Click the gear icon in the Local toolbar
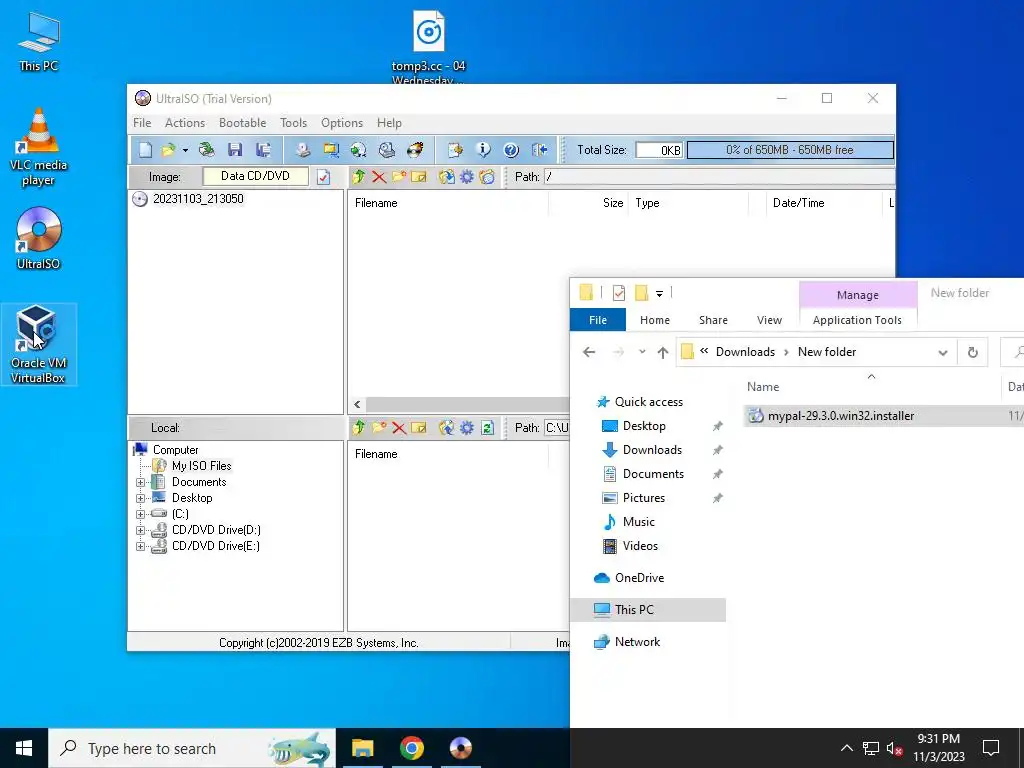 pos(467,428)
